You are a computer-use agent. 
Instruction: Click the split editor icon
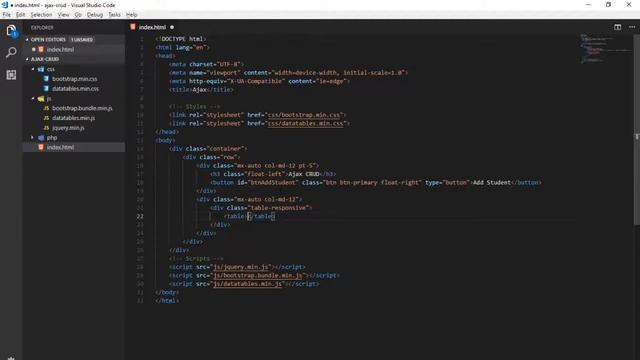click(x=617, y=27)
